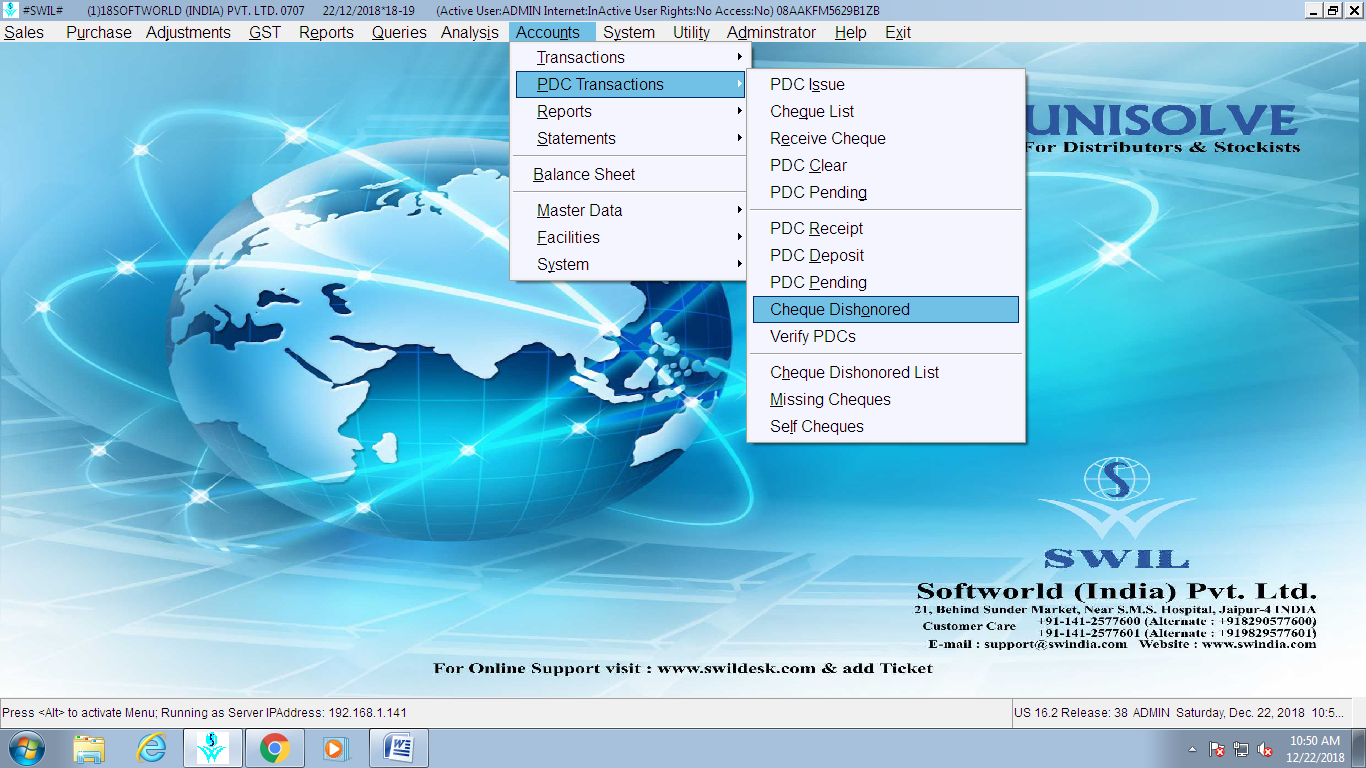Click the SWIL application title bar icon
The height and width of the screenshot is (768, 1366).
(10, 10)
